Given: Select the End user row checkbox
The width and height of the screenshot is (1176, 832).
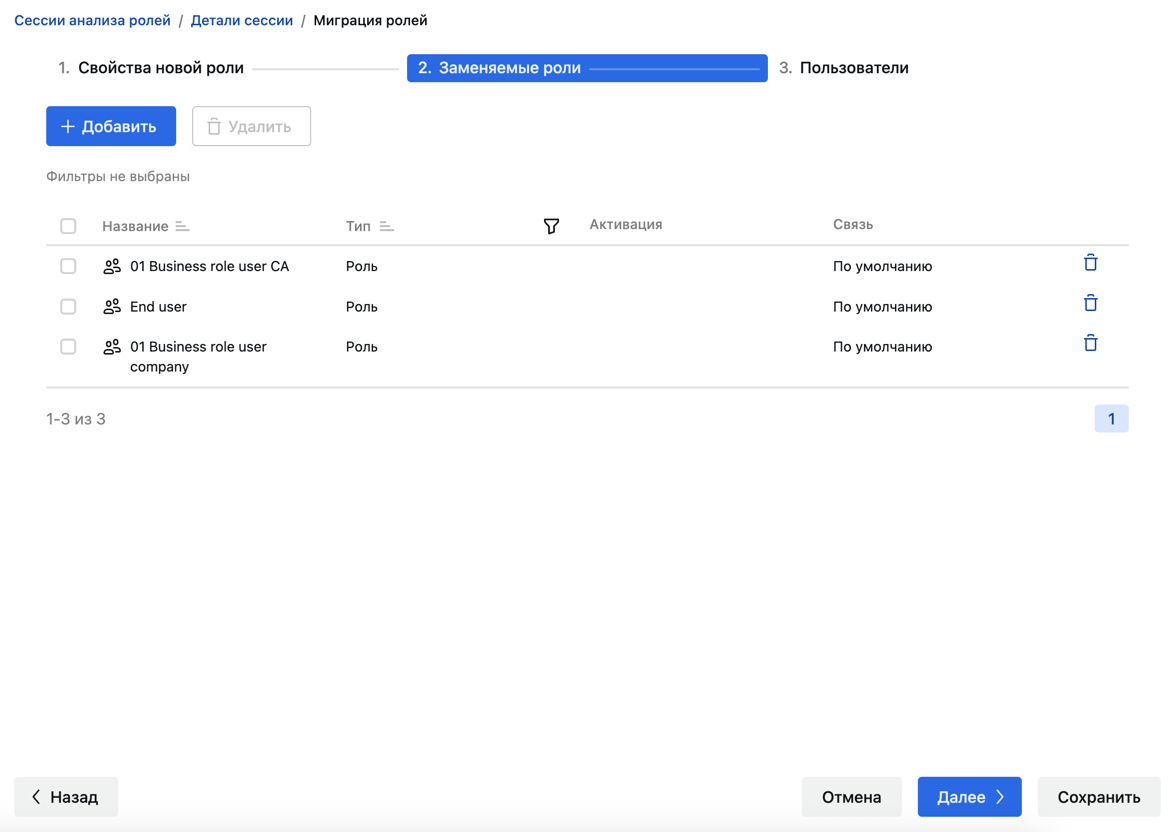Looking at the screenshot, I should tap(68, 306).
